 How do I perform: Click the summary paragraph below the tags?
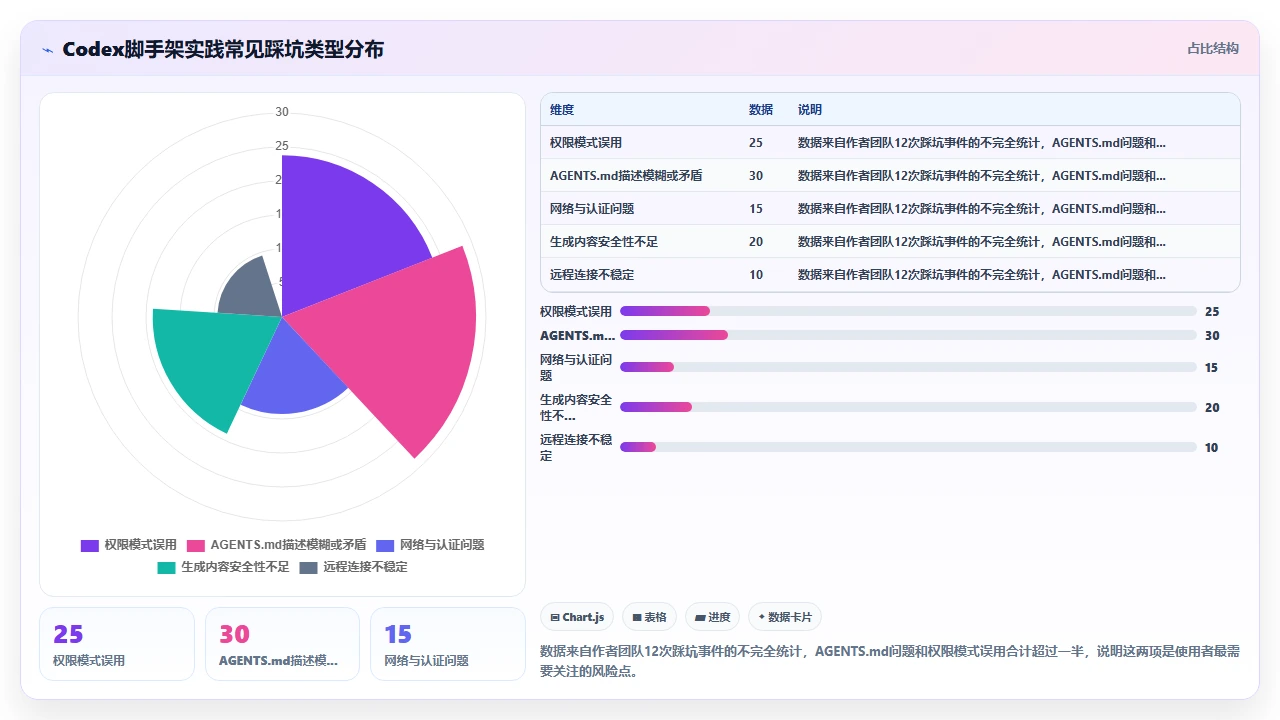click(x=890, y=661)
